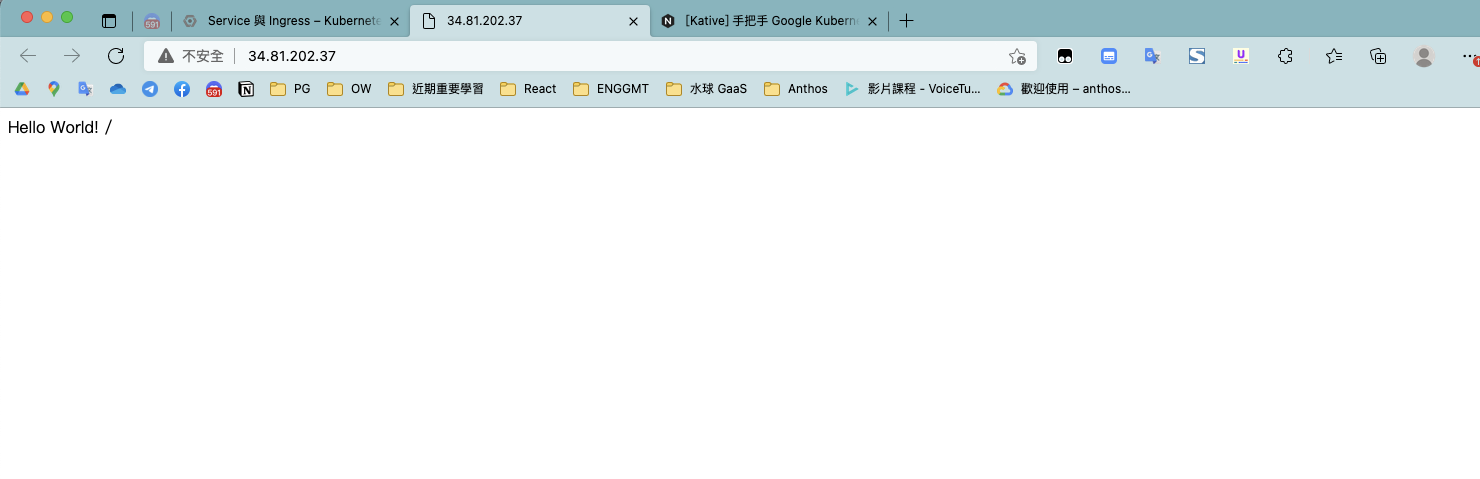Open Google Translate extension in toolbar
Screen dimensions: 1480x479
(x=1152, y=56)
